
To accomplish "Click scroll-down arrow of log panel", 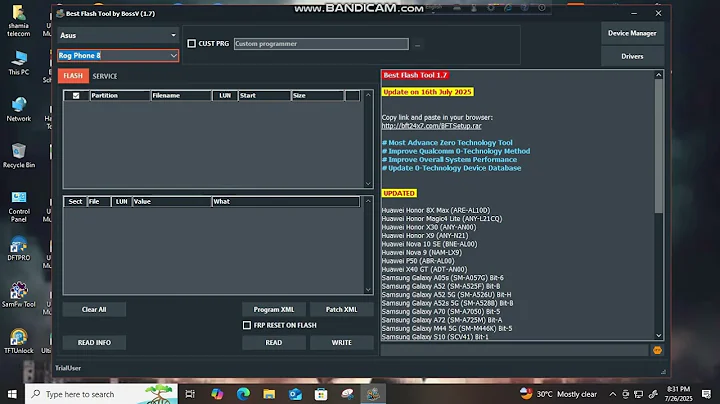I will coord(658,336).
